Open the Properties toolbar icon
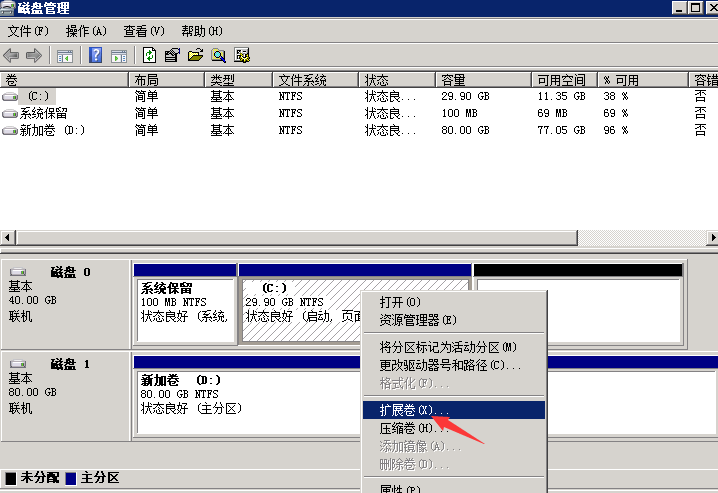Viewport: 718px width, 493px height. pyautogui.click(x=172, y=55)
